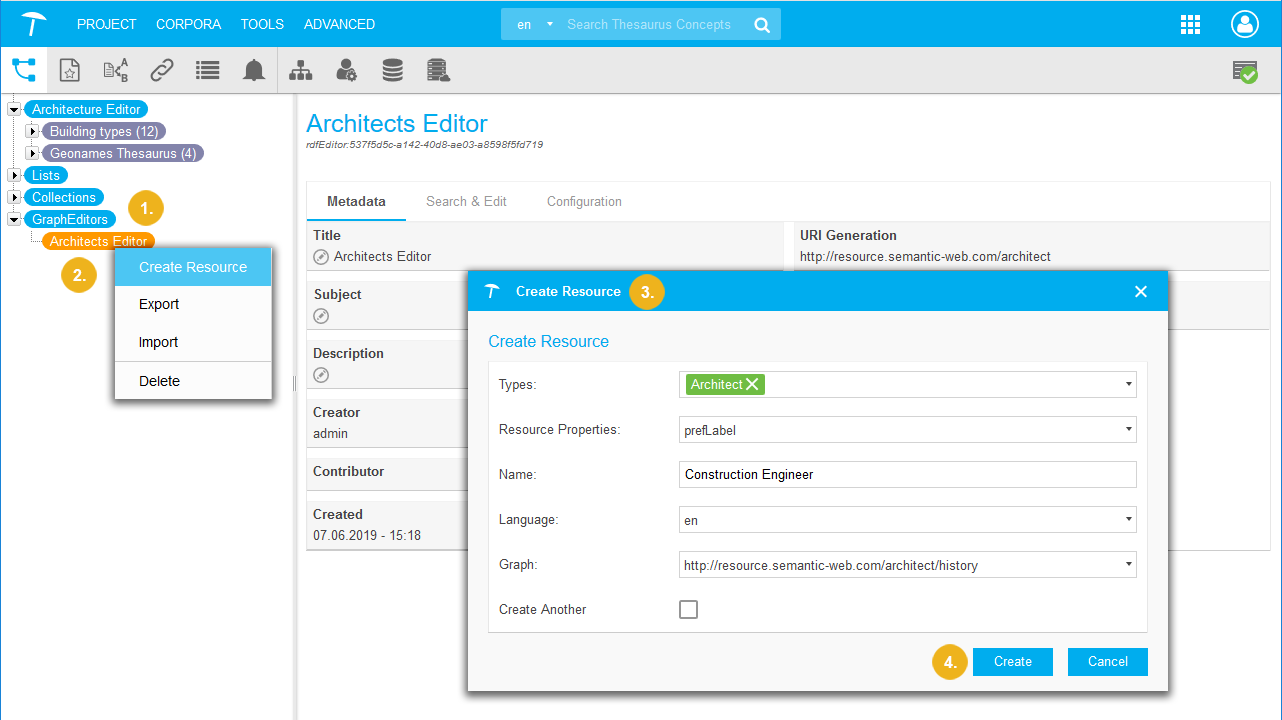
Task: Click the Name input field
Action: [x=906, y=474]
